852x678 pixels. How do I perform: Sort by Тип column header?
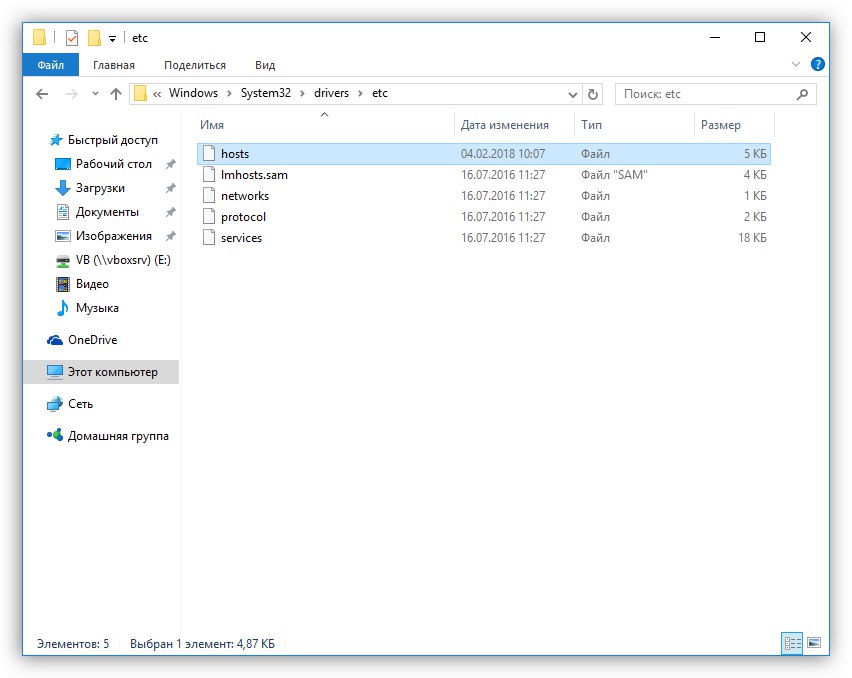coord(591,125)
